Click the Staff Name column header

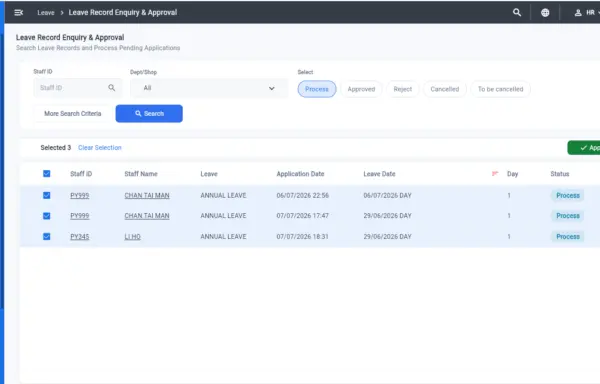tap(141, 174)
